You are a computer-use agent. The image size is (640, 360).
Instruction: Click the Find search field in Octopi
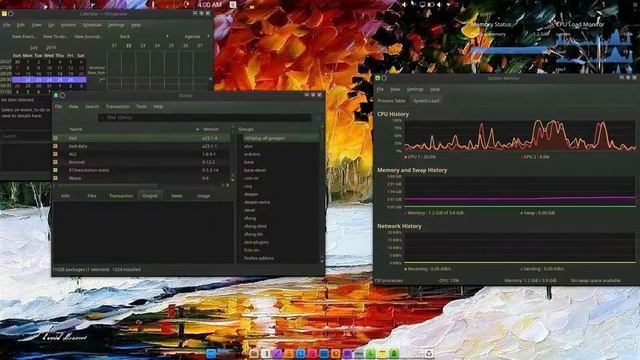click(204, 118)
